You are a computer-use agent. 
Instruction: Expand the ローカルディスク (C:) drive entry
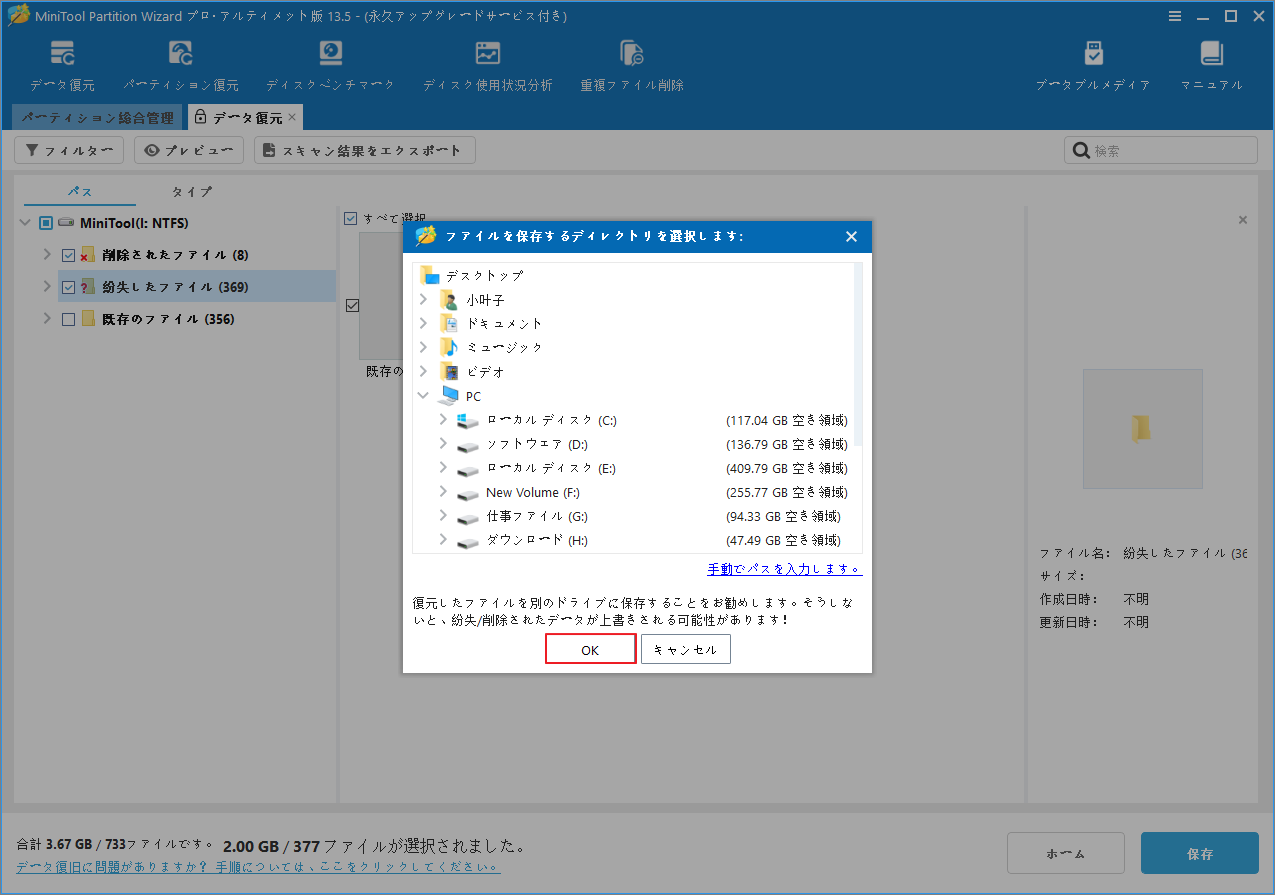(x=441, y=420)
